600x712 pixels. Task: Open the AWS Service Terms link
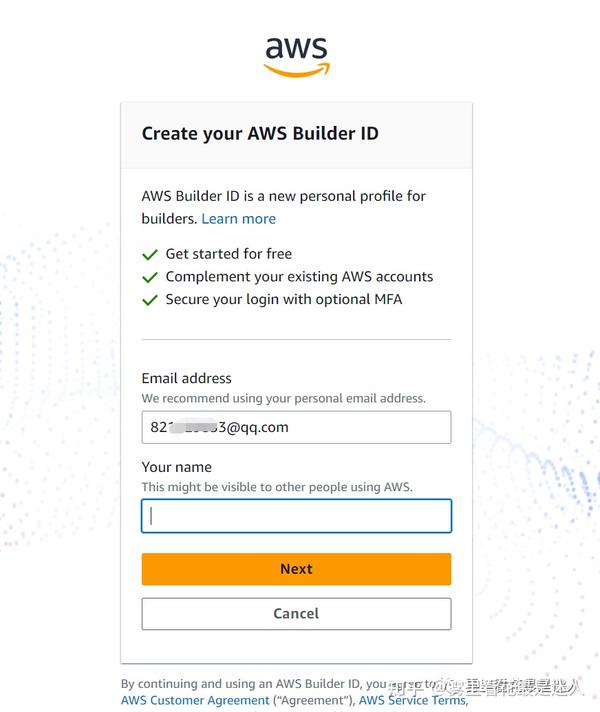(x=412, y=700)
